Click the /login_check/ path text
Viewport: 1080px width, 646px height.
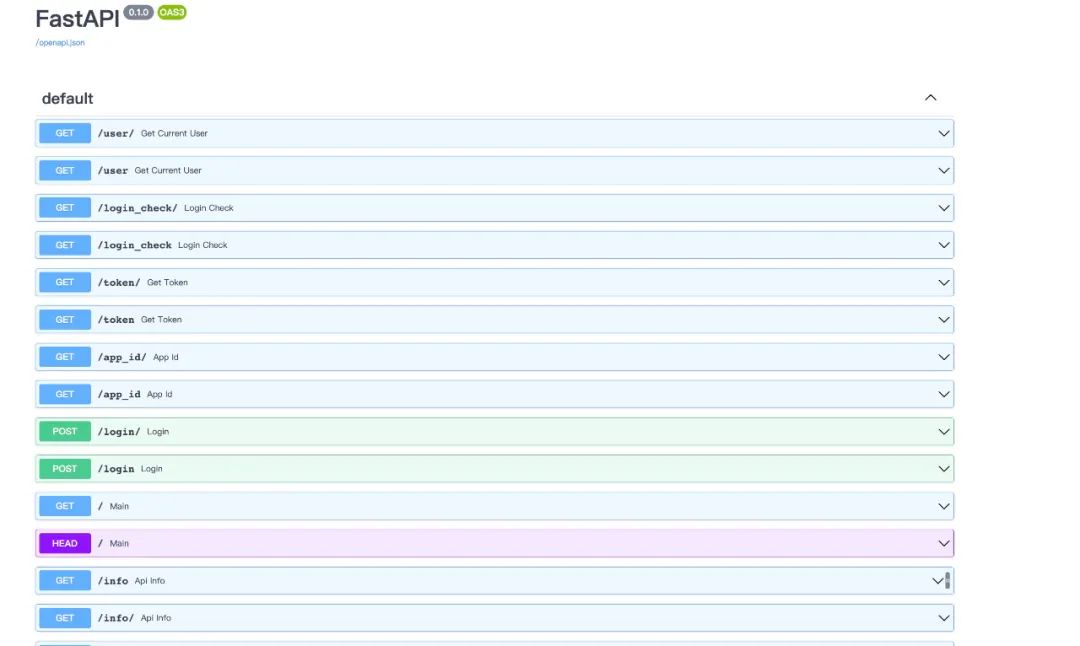click(x=137, y=208)
